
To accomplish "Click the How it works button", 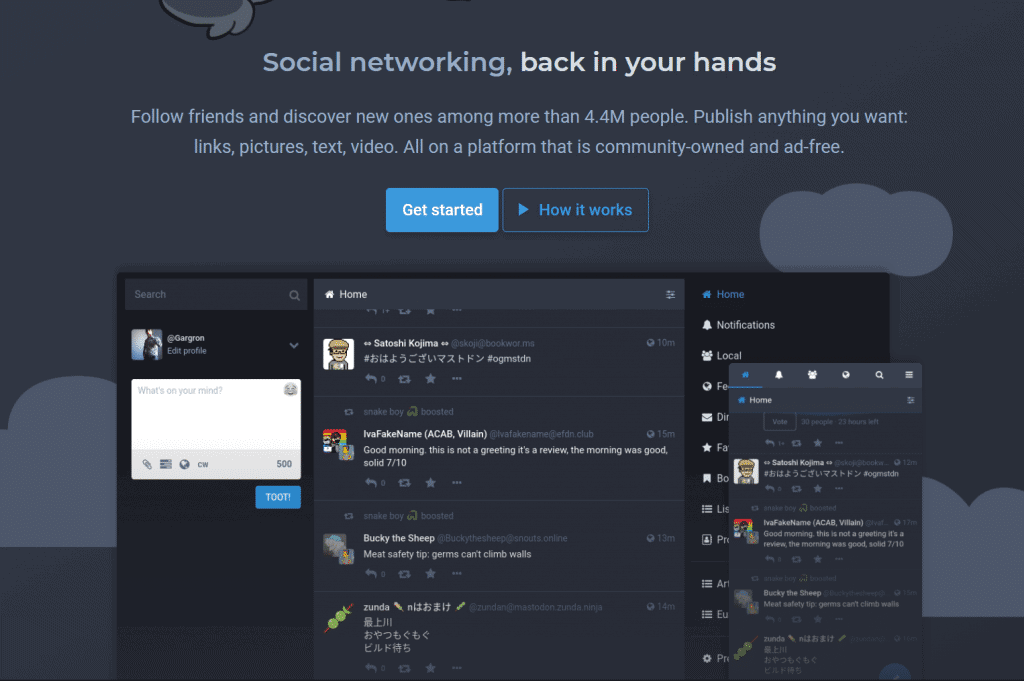I will [575, 210].
